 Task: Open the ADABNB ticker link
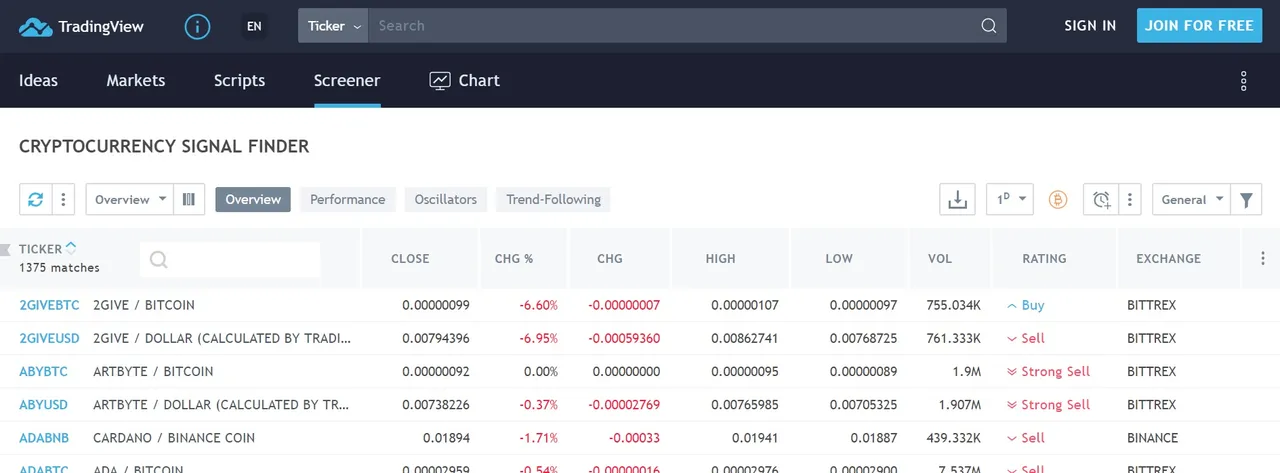[46, 437]
